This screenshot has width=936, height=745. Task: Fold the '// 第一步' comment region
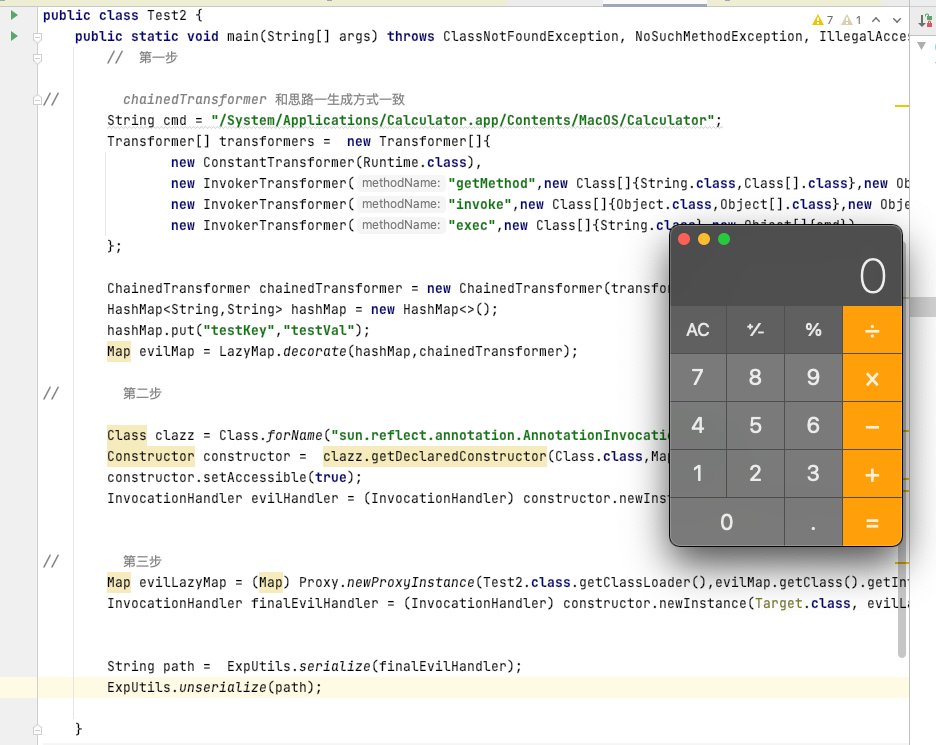click(38, 58)
